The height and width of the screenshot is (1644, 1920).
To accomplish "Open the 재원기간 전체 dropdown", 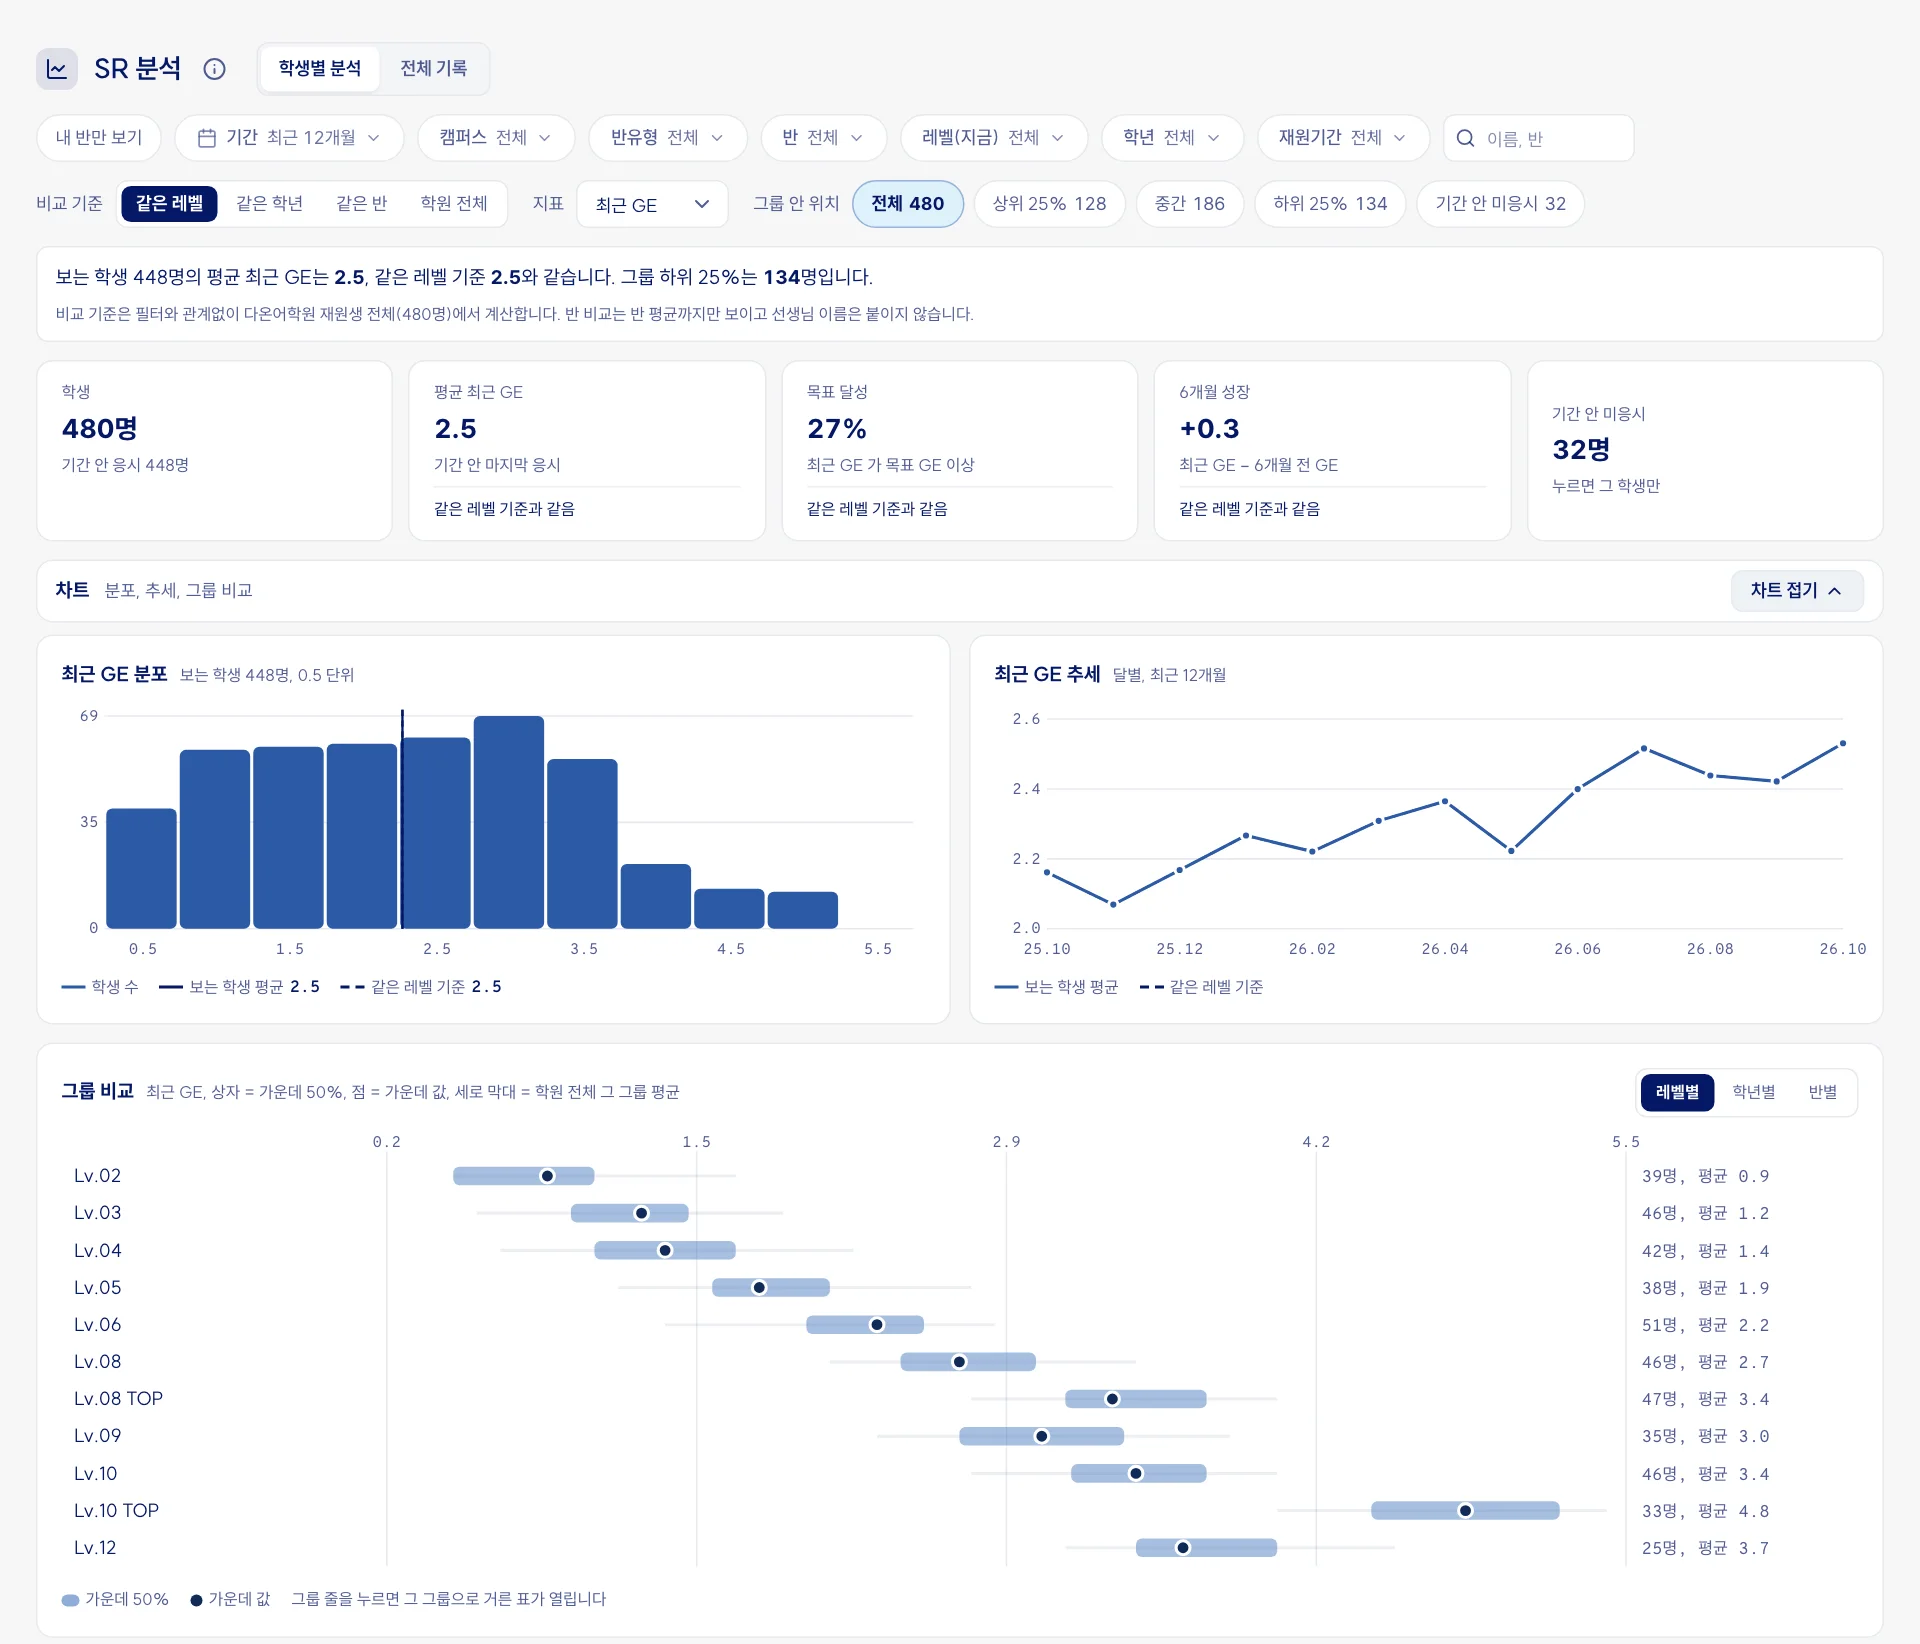I will 1343,138.
